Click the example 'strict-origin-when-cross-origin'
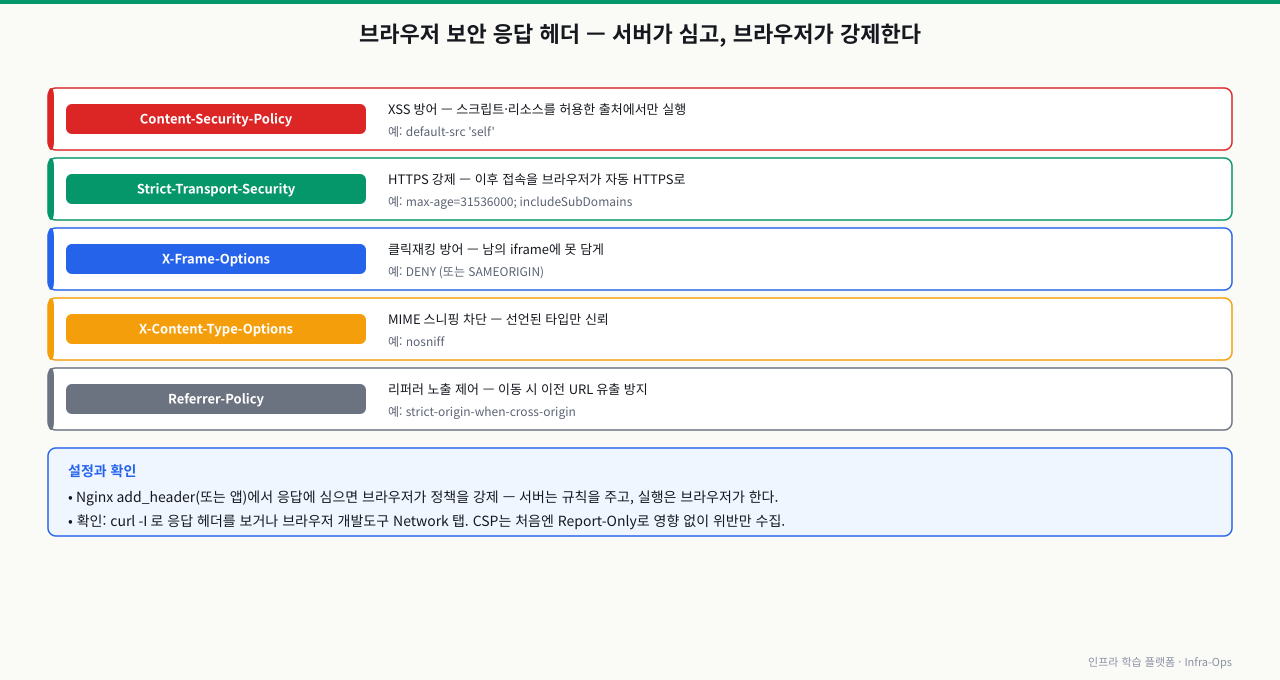The width and height of the screenshot is (1280, 680). click(491, 411)
